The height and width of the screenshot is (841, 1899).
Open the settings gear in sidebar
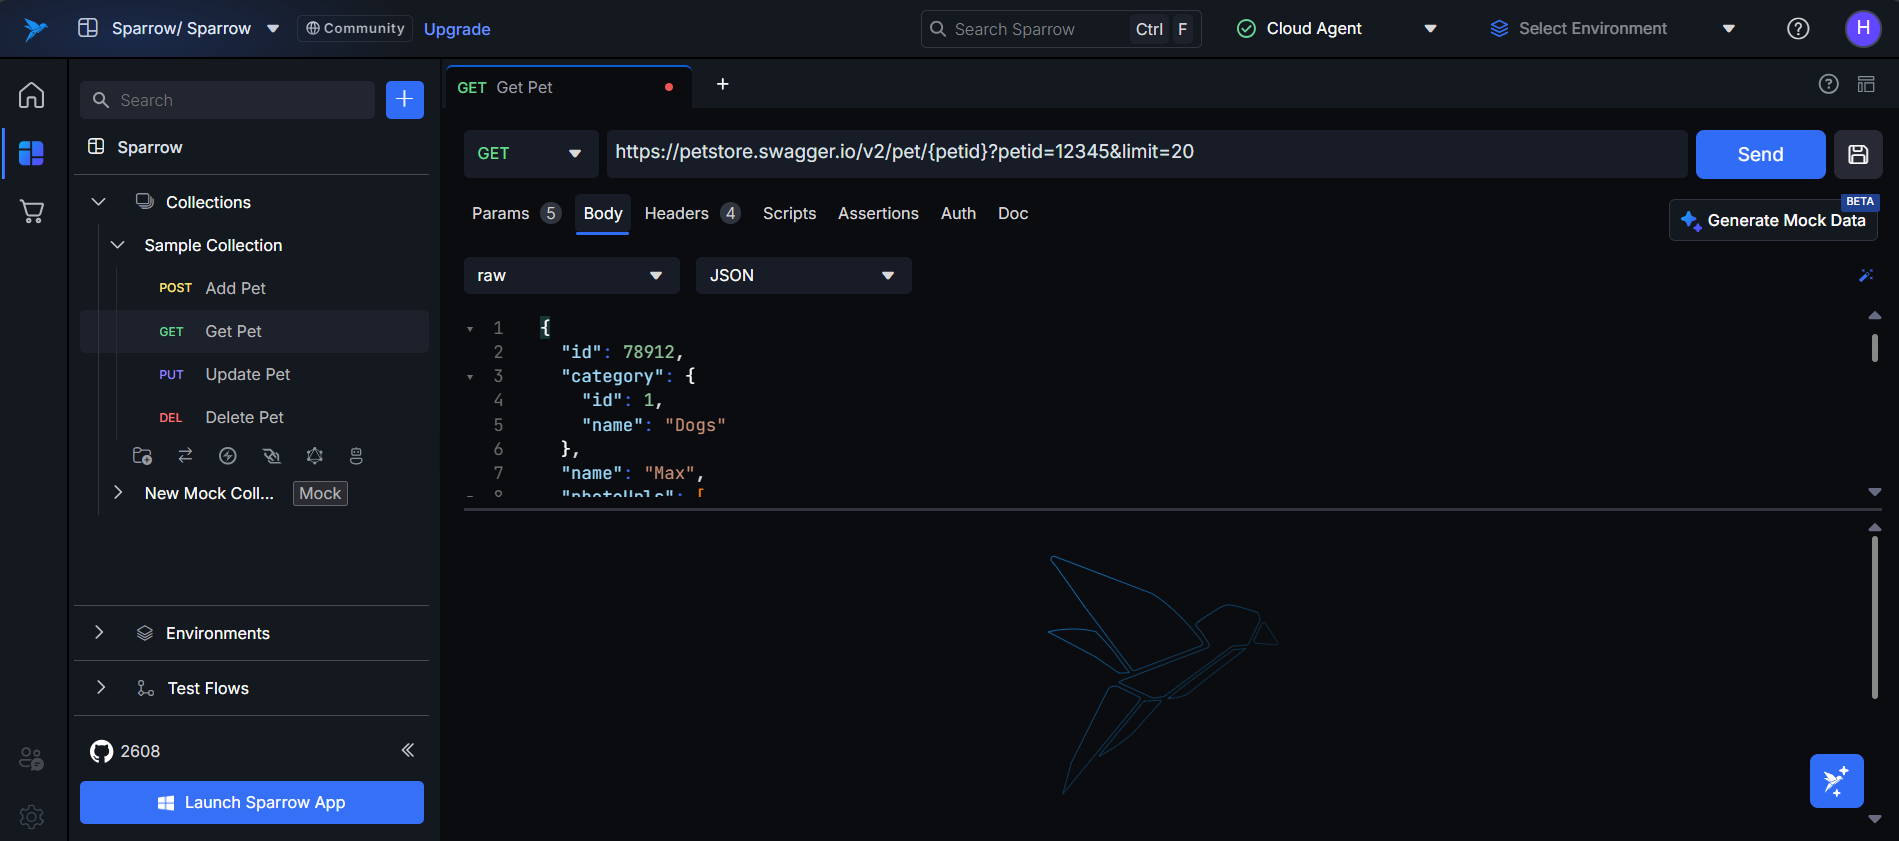pyautogui.click(x=32, y=817)
